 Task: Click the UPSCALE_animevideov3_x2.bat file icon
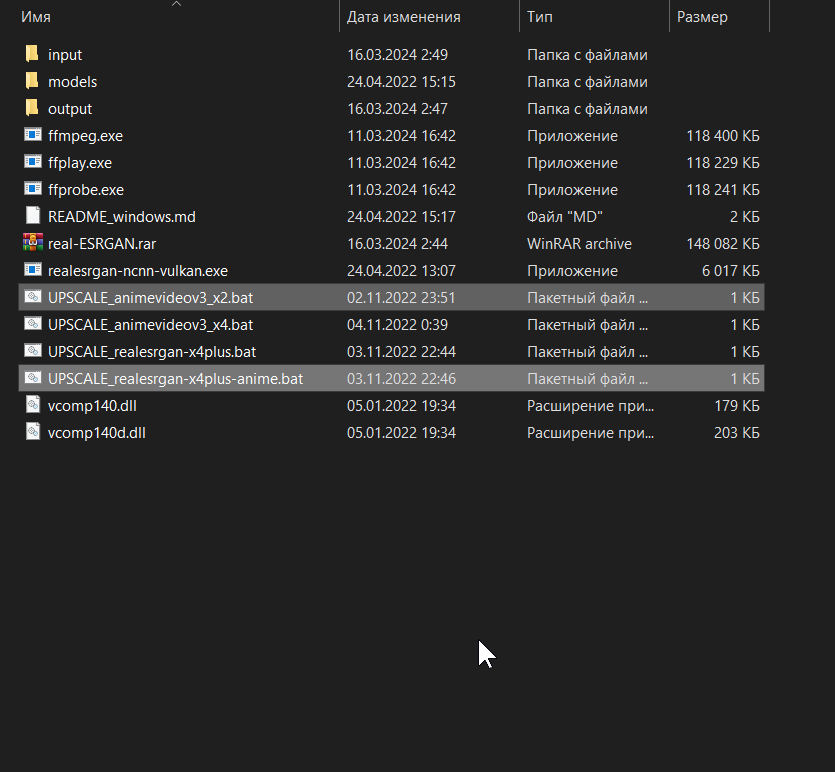(x=32, y=297)
